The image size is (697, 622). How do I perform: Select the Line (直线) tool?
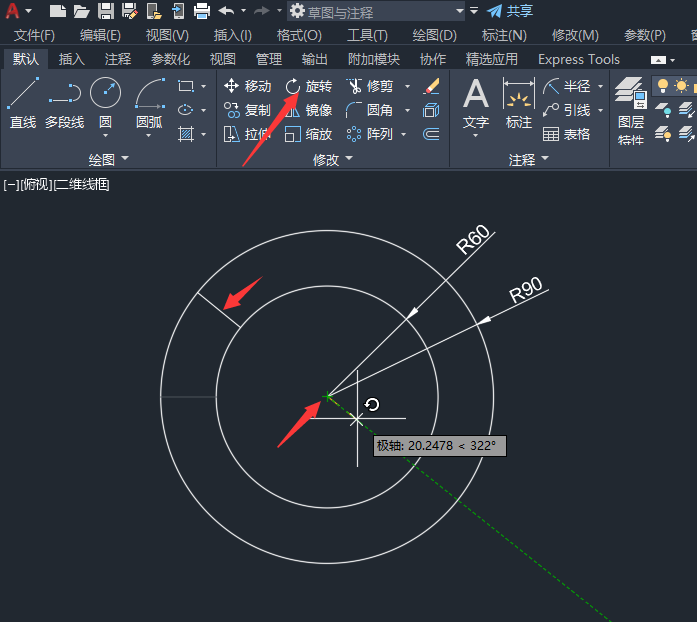point(23,103)
